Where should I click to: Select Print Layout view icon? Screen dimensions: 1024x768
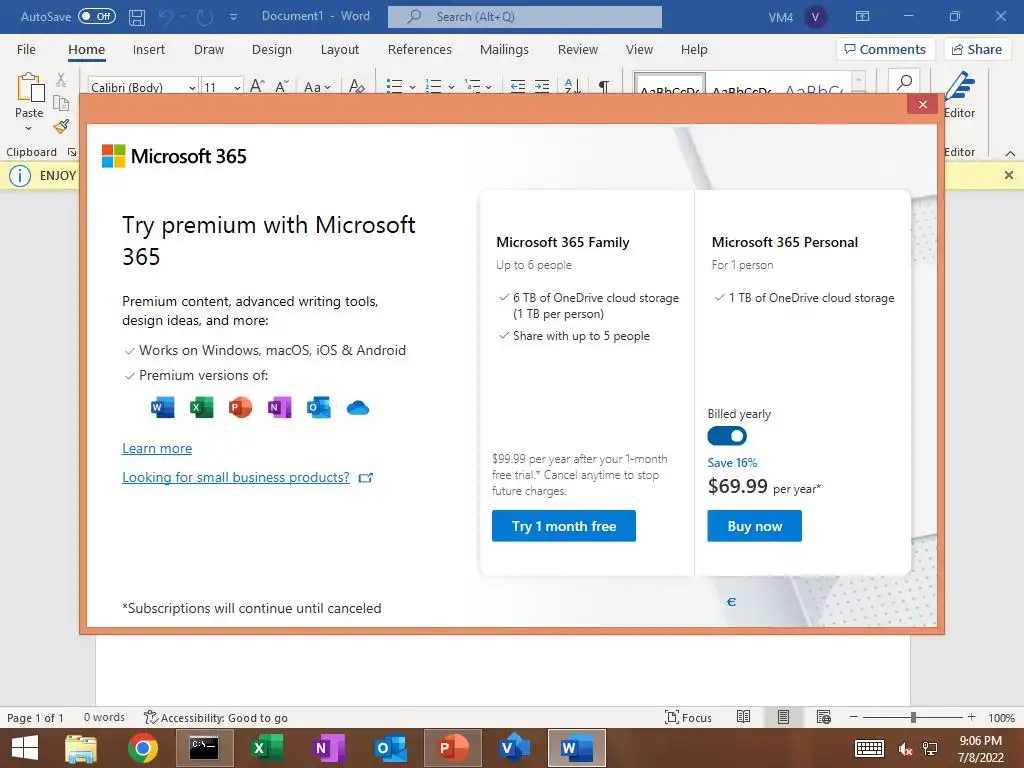pyautogui.click(x=783, y=717)
